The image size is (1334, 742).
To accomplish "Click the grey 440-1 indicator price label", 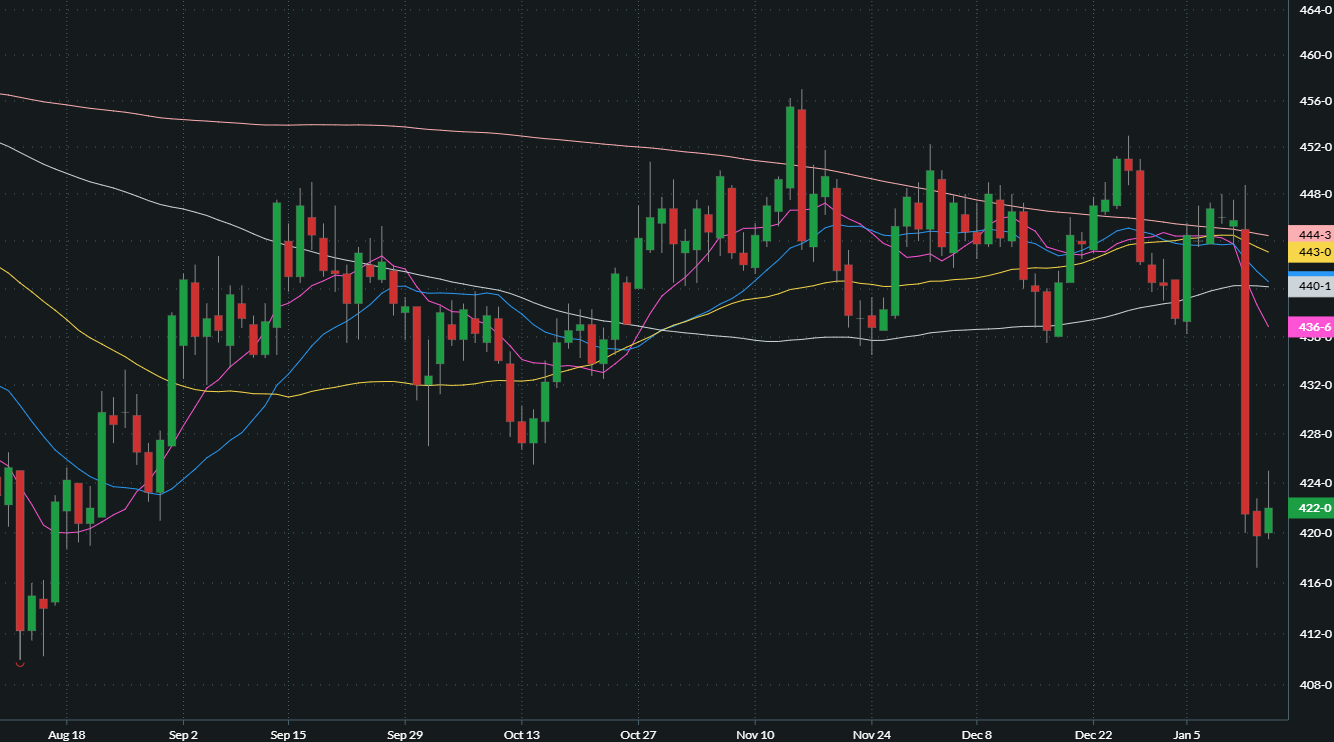I will (x=1312, y=286).
